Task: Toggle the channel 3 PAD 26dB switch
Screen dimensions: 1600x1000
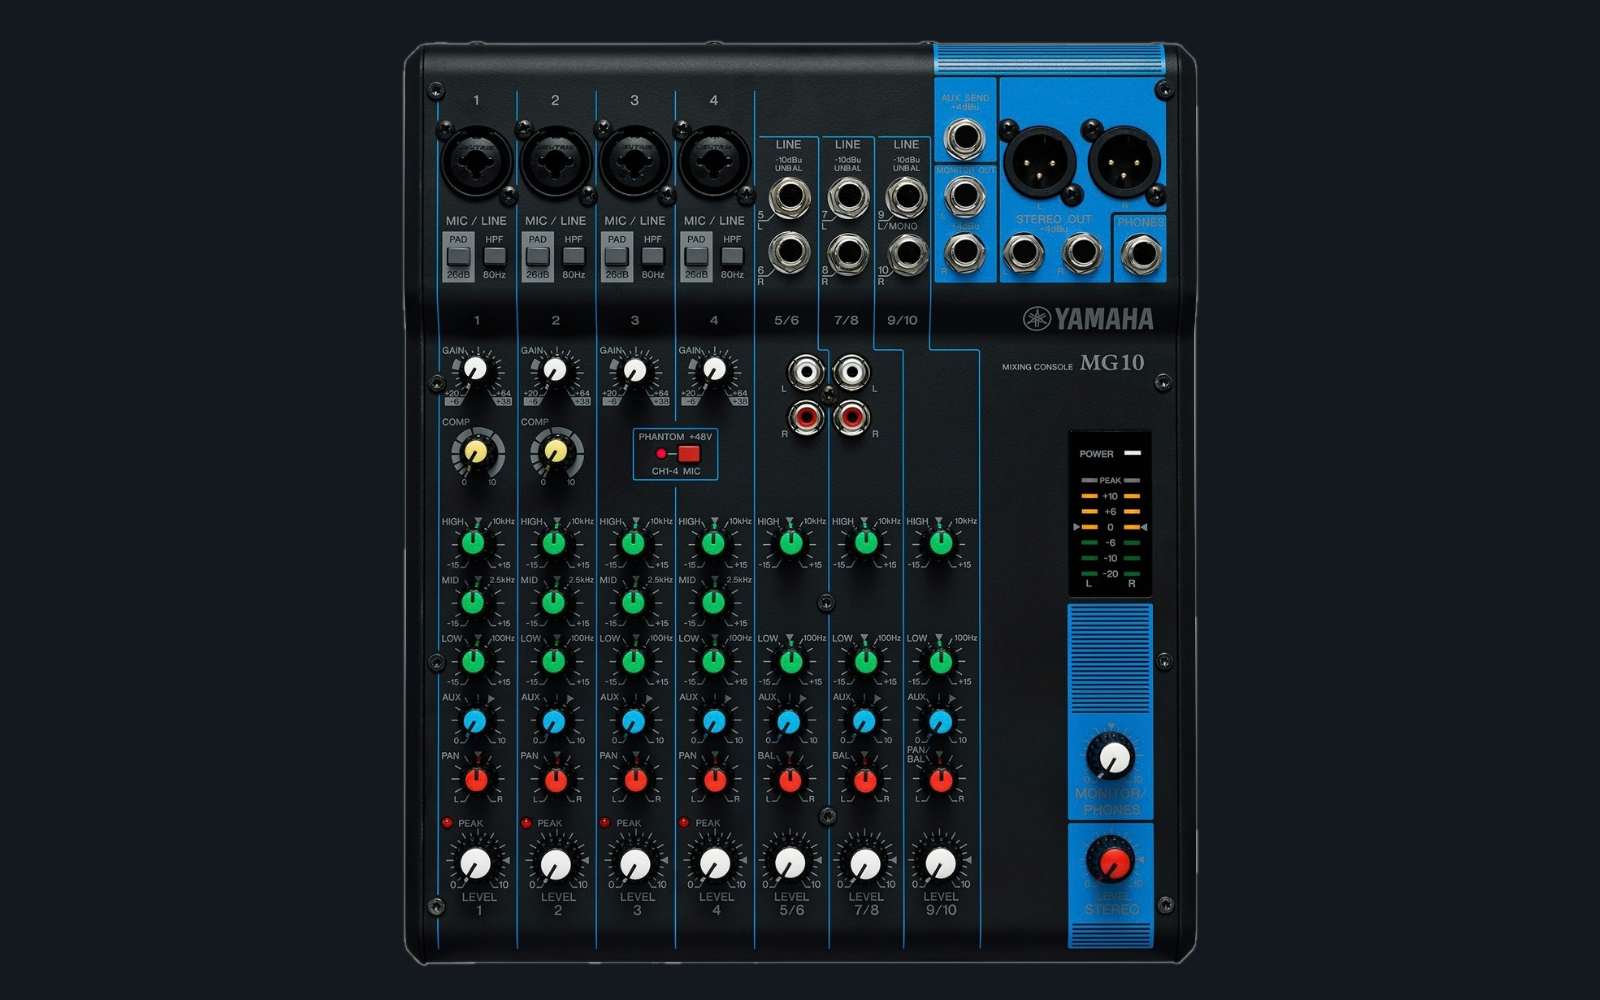Action: pyautogui.click(x=617, y=258)
